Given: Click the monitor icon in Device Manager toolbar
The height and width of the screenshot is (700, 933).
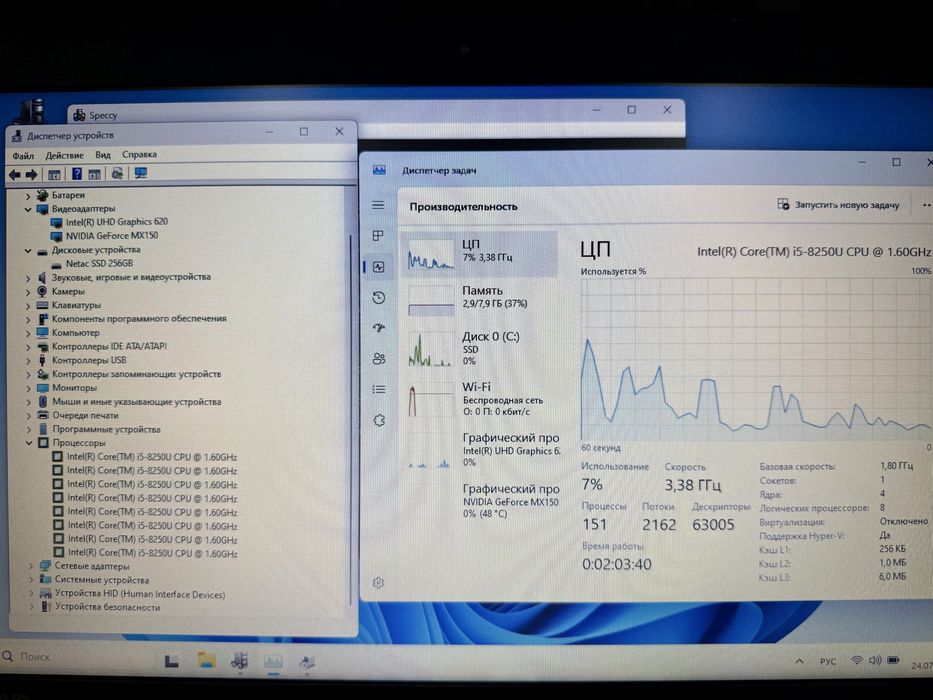Looking at the screenshot, I should pos(140,173).
